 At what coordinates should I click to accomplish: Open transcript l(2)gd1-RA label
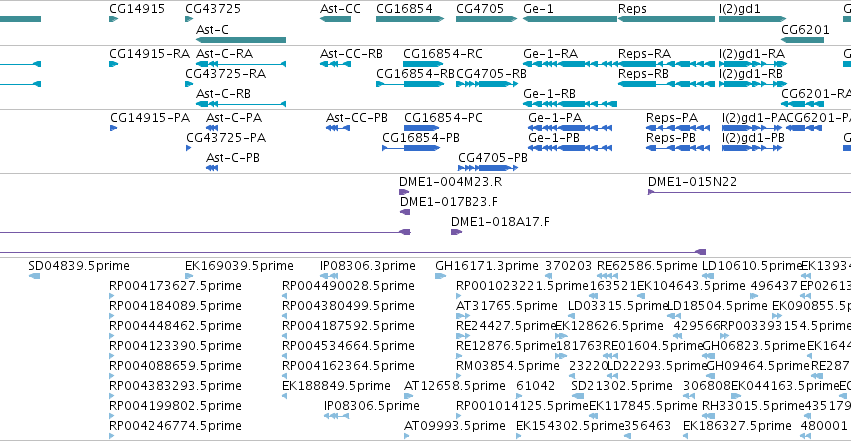coord(752,54)
